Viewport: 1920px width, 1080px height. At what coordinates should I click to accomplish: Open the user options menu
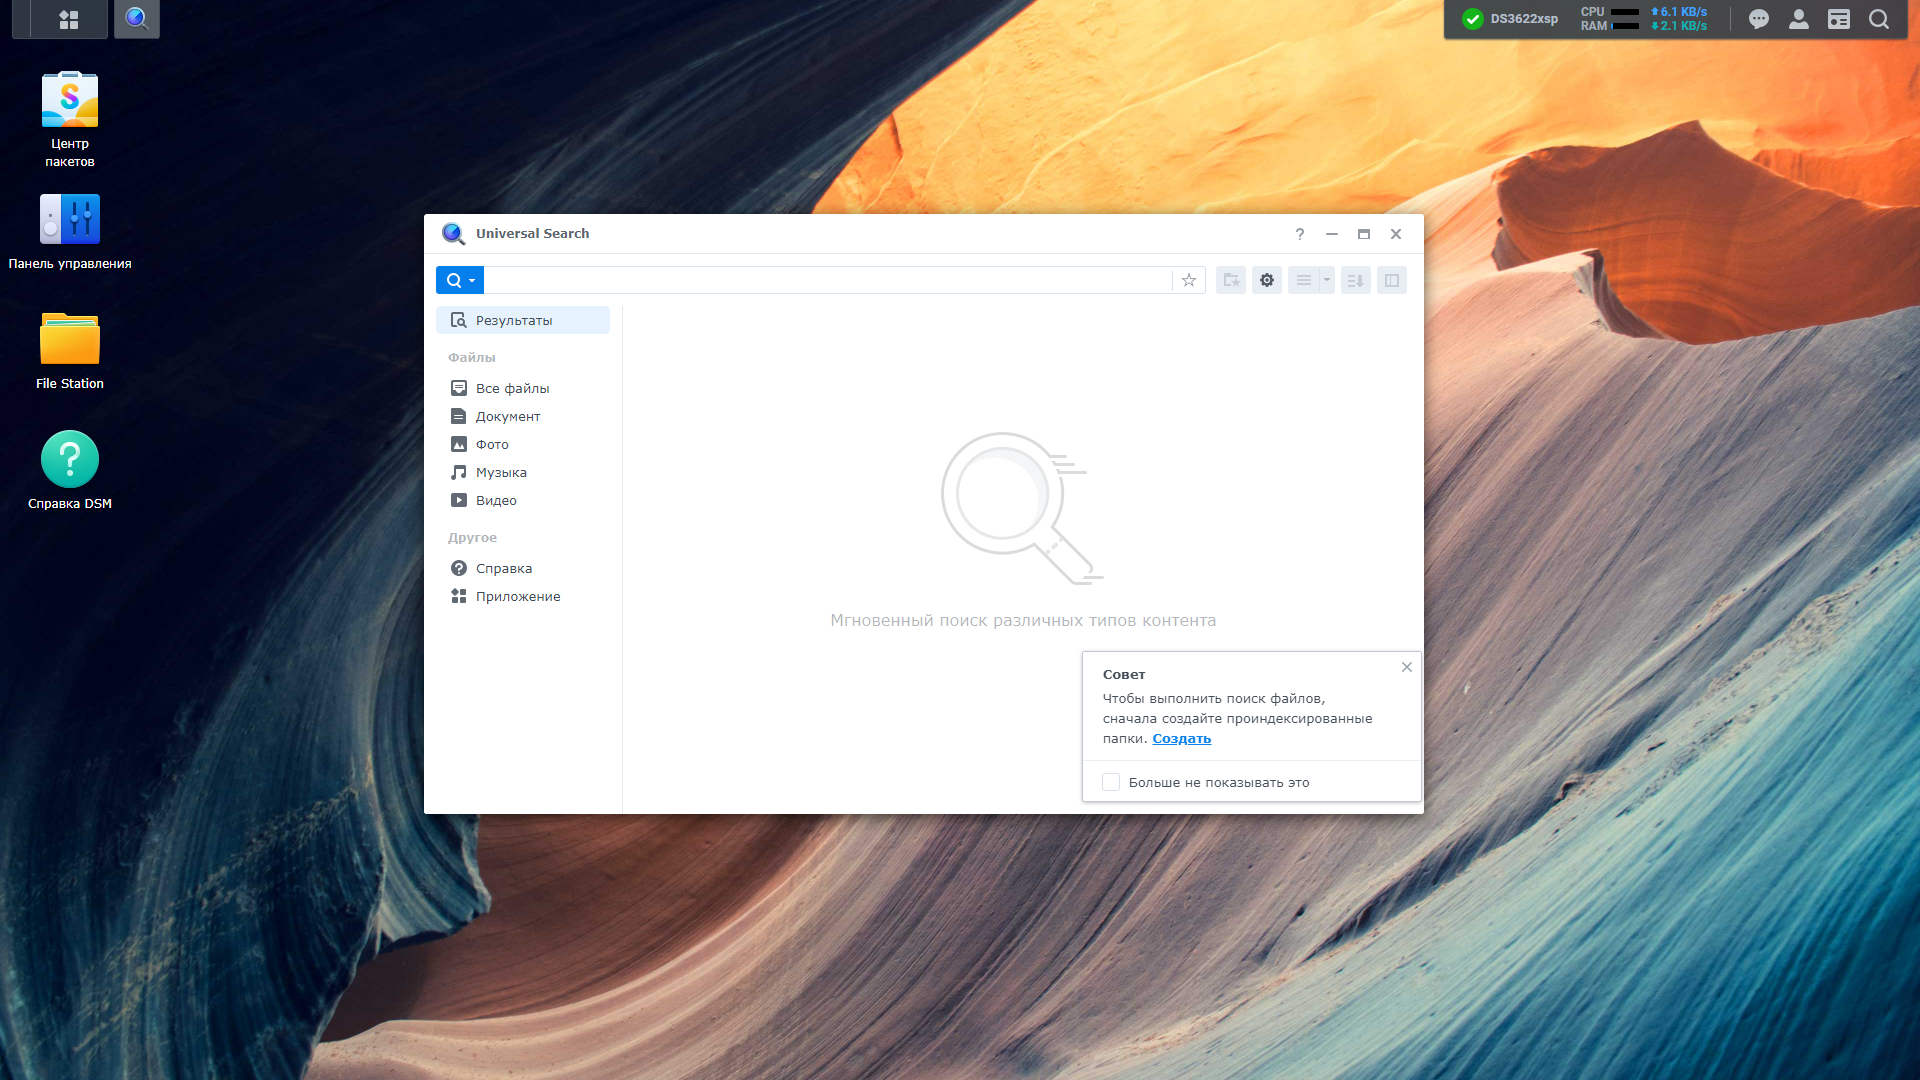point(1799,19)
